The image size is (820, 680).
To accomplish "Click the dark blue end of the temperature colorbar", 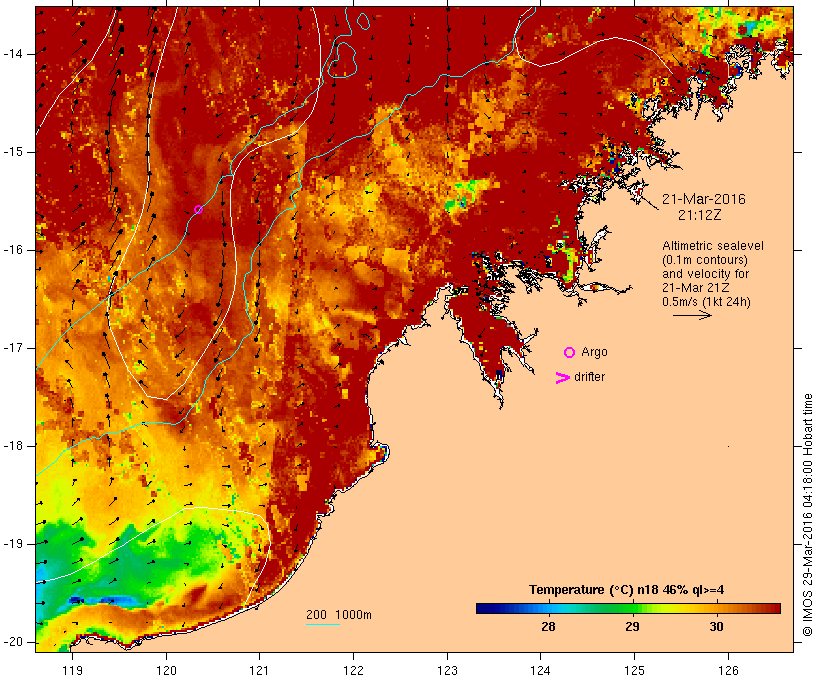I will point(486,608).
